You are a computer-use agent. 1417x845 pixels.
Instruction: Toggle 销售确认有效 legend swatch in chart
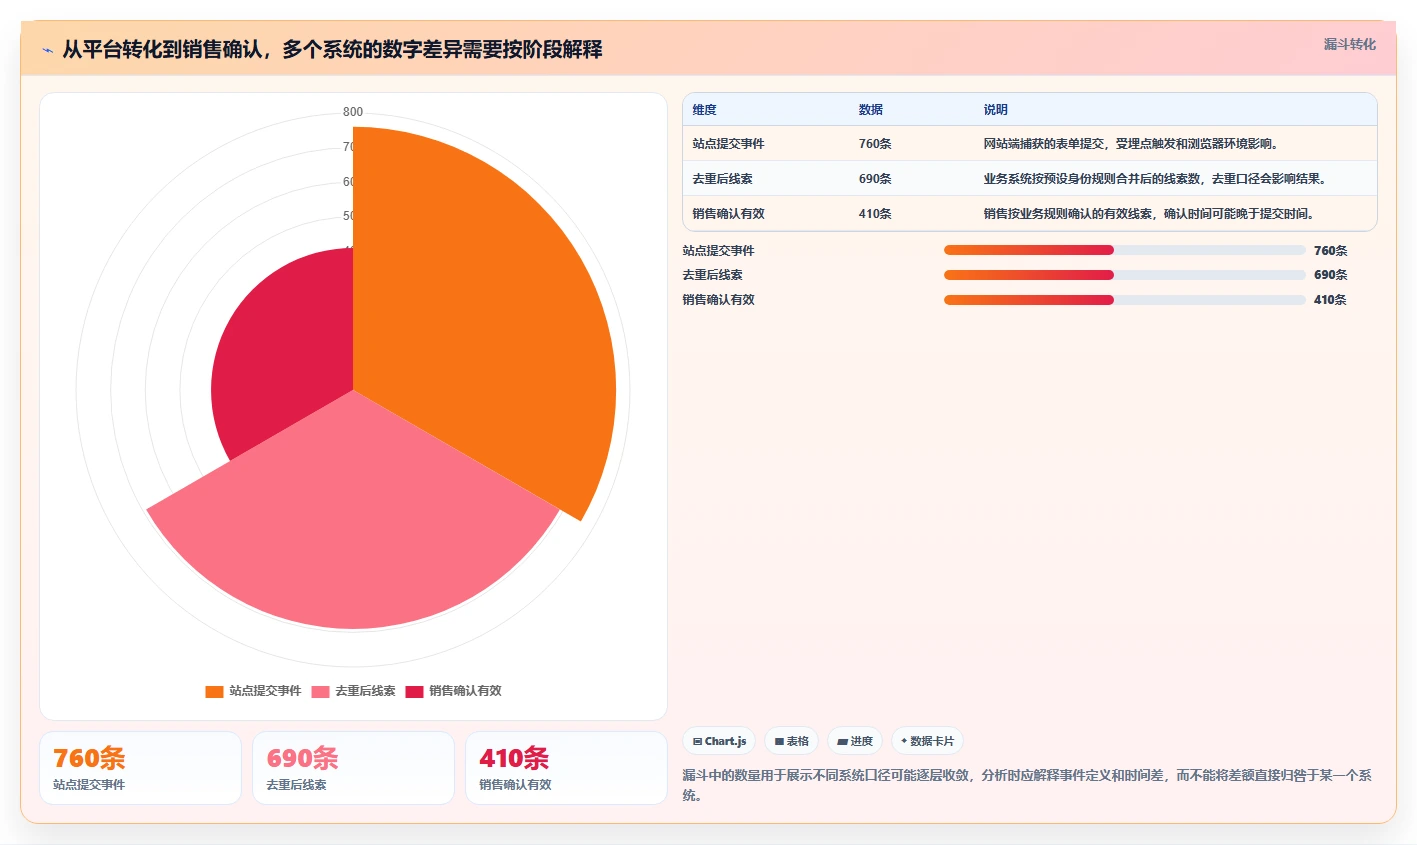pos(414,691)
